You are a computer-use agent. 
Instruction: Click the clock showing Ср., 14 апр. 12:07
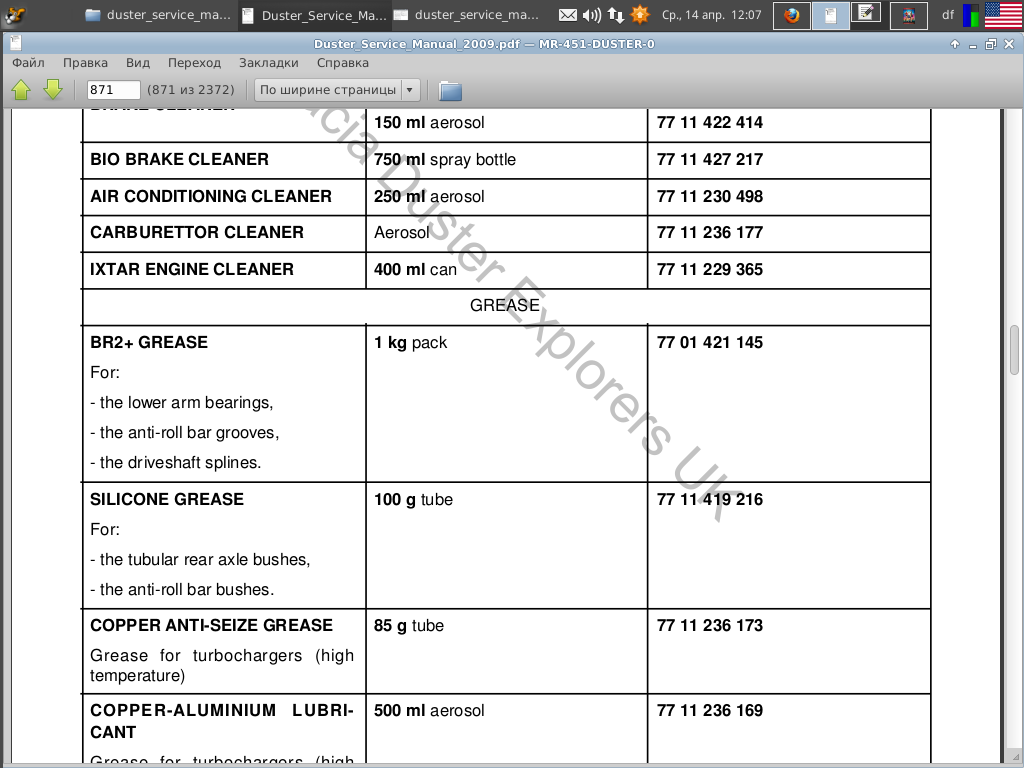pos(711,15)
